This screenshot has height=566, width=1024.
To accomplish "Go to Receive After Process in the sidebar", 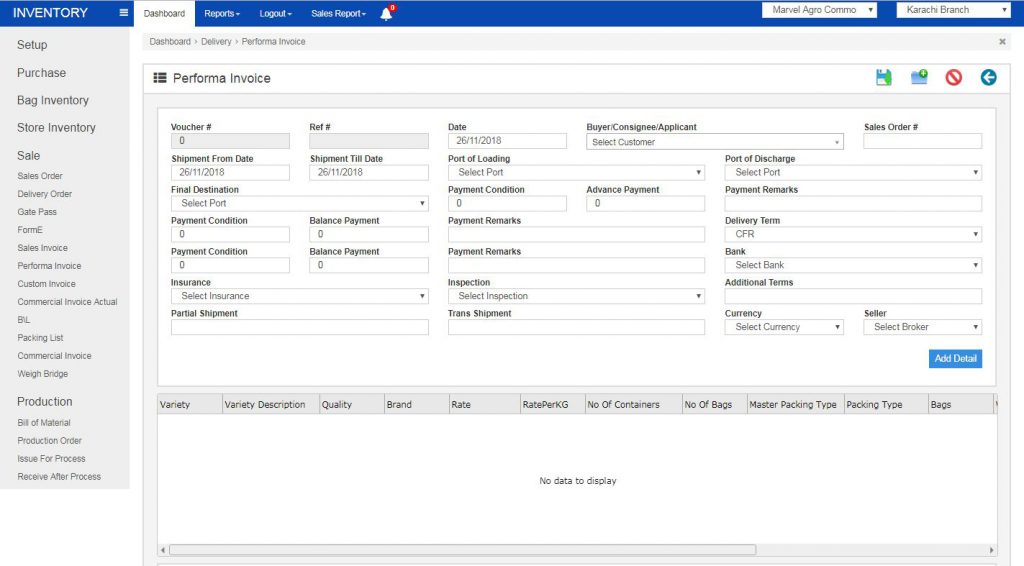I will click(x=59, y=477).
